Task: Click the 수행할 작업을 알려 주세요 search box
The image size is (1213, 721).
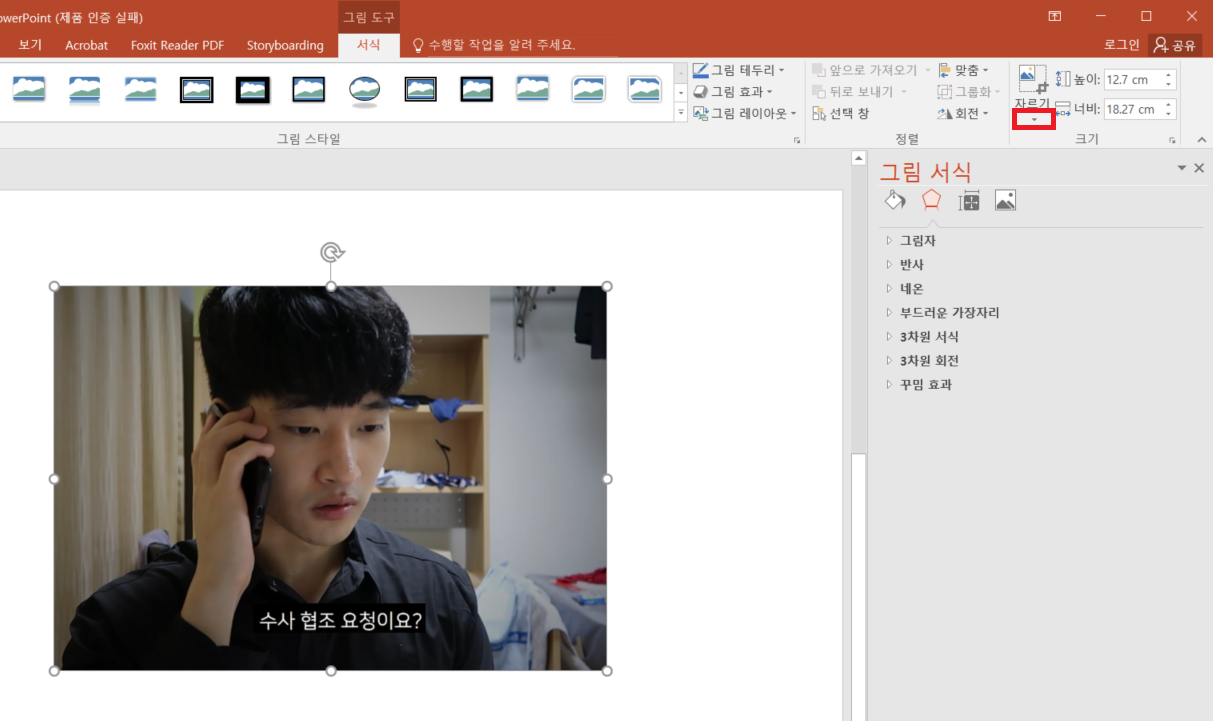Action: point(494,45)
